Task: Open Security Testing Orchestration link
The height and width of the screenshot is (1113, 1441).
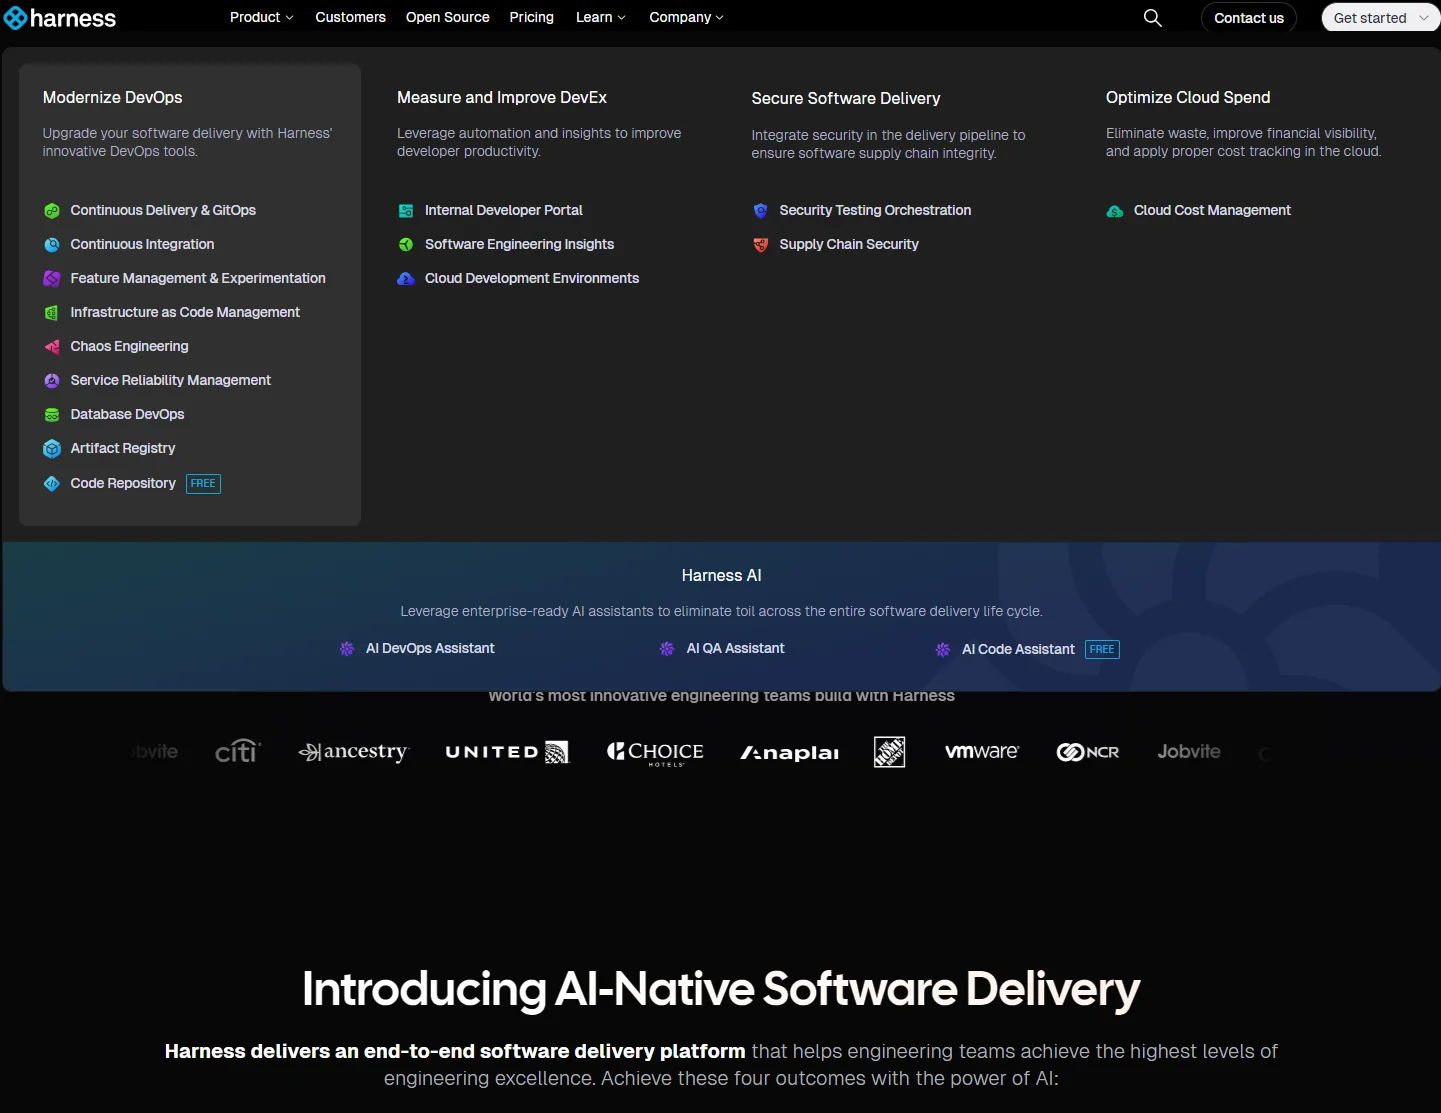Action: 875,211
